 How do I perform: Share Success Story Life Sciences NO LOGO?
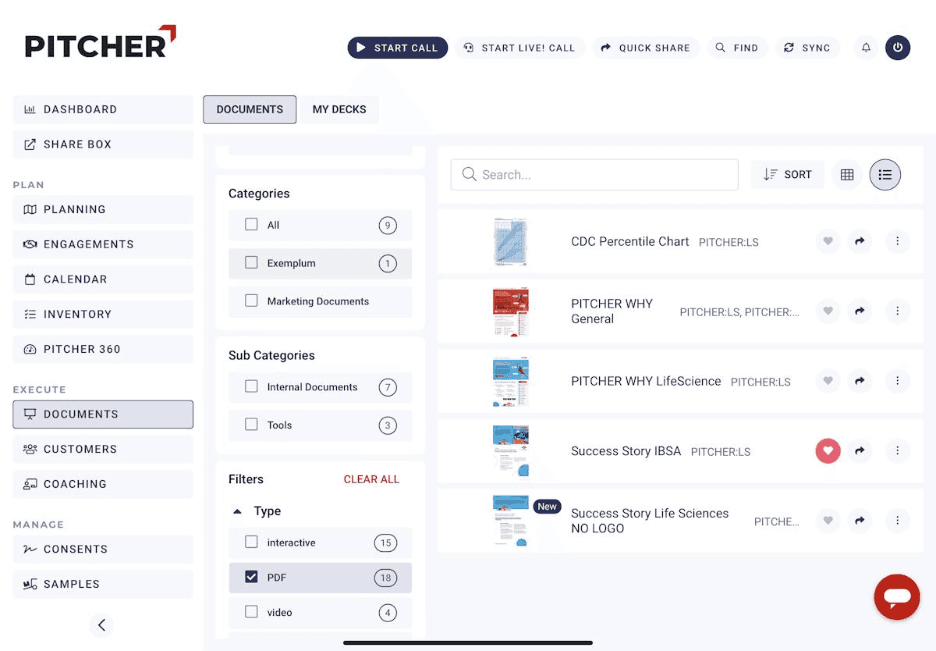(x=860, y=520)
